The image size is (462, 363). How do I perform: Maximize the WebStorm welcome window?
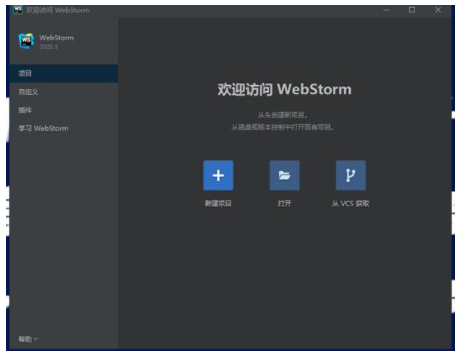pyautogui.click(x=412, y=10)
